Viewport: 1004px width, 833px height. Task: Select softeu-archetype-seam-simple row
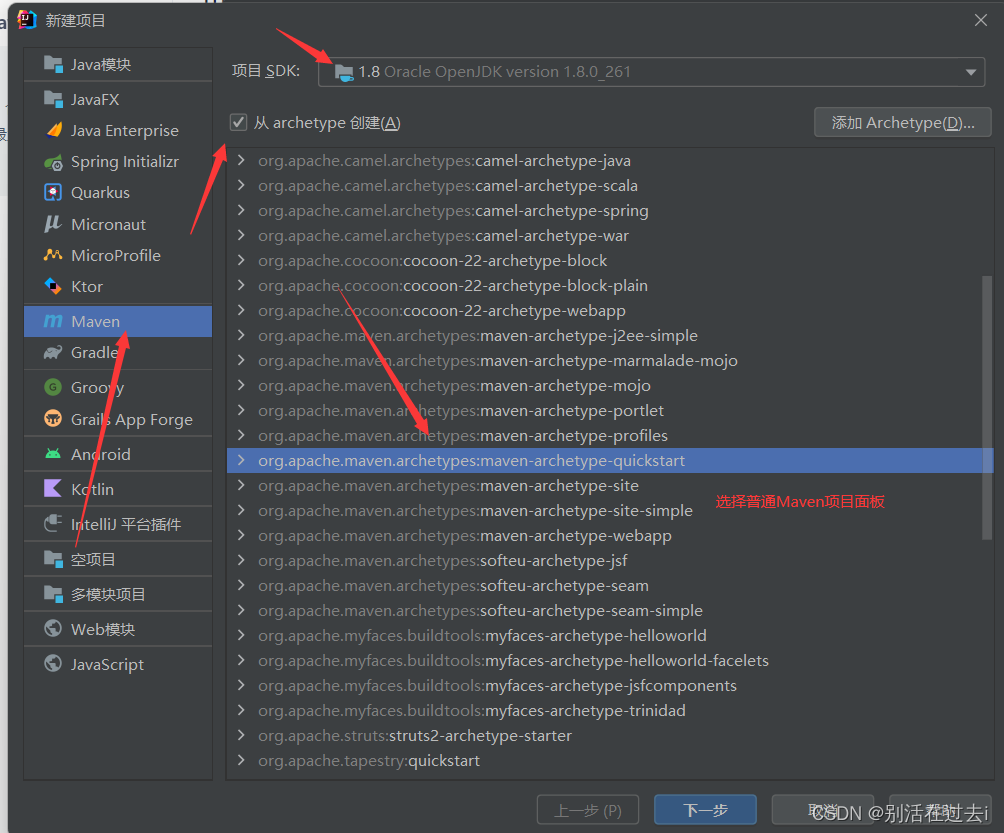[x=610, y=610]
